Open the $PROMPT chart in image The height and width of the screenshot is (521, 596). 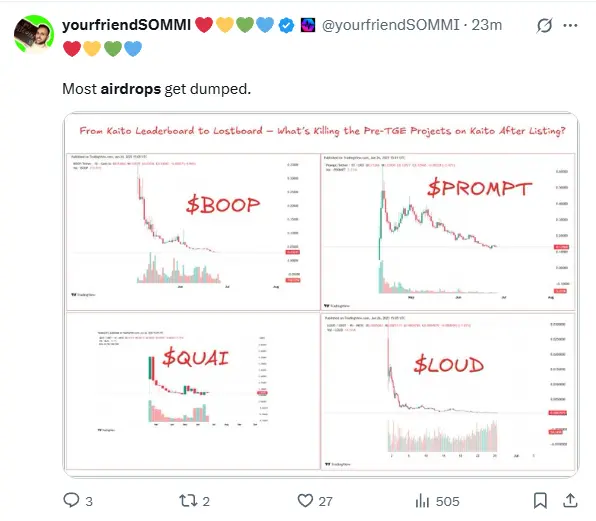448,232
